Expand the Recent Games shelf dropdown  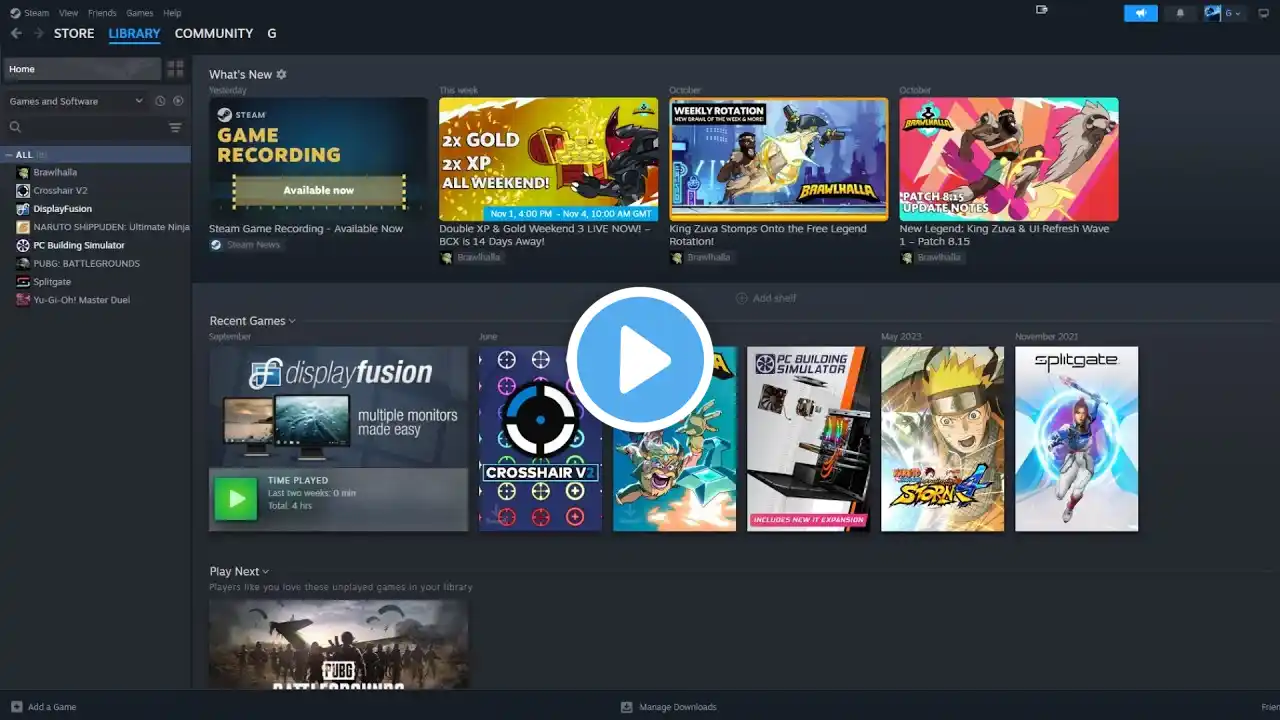point(292,321)
